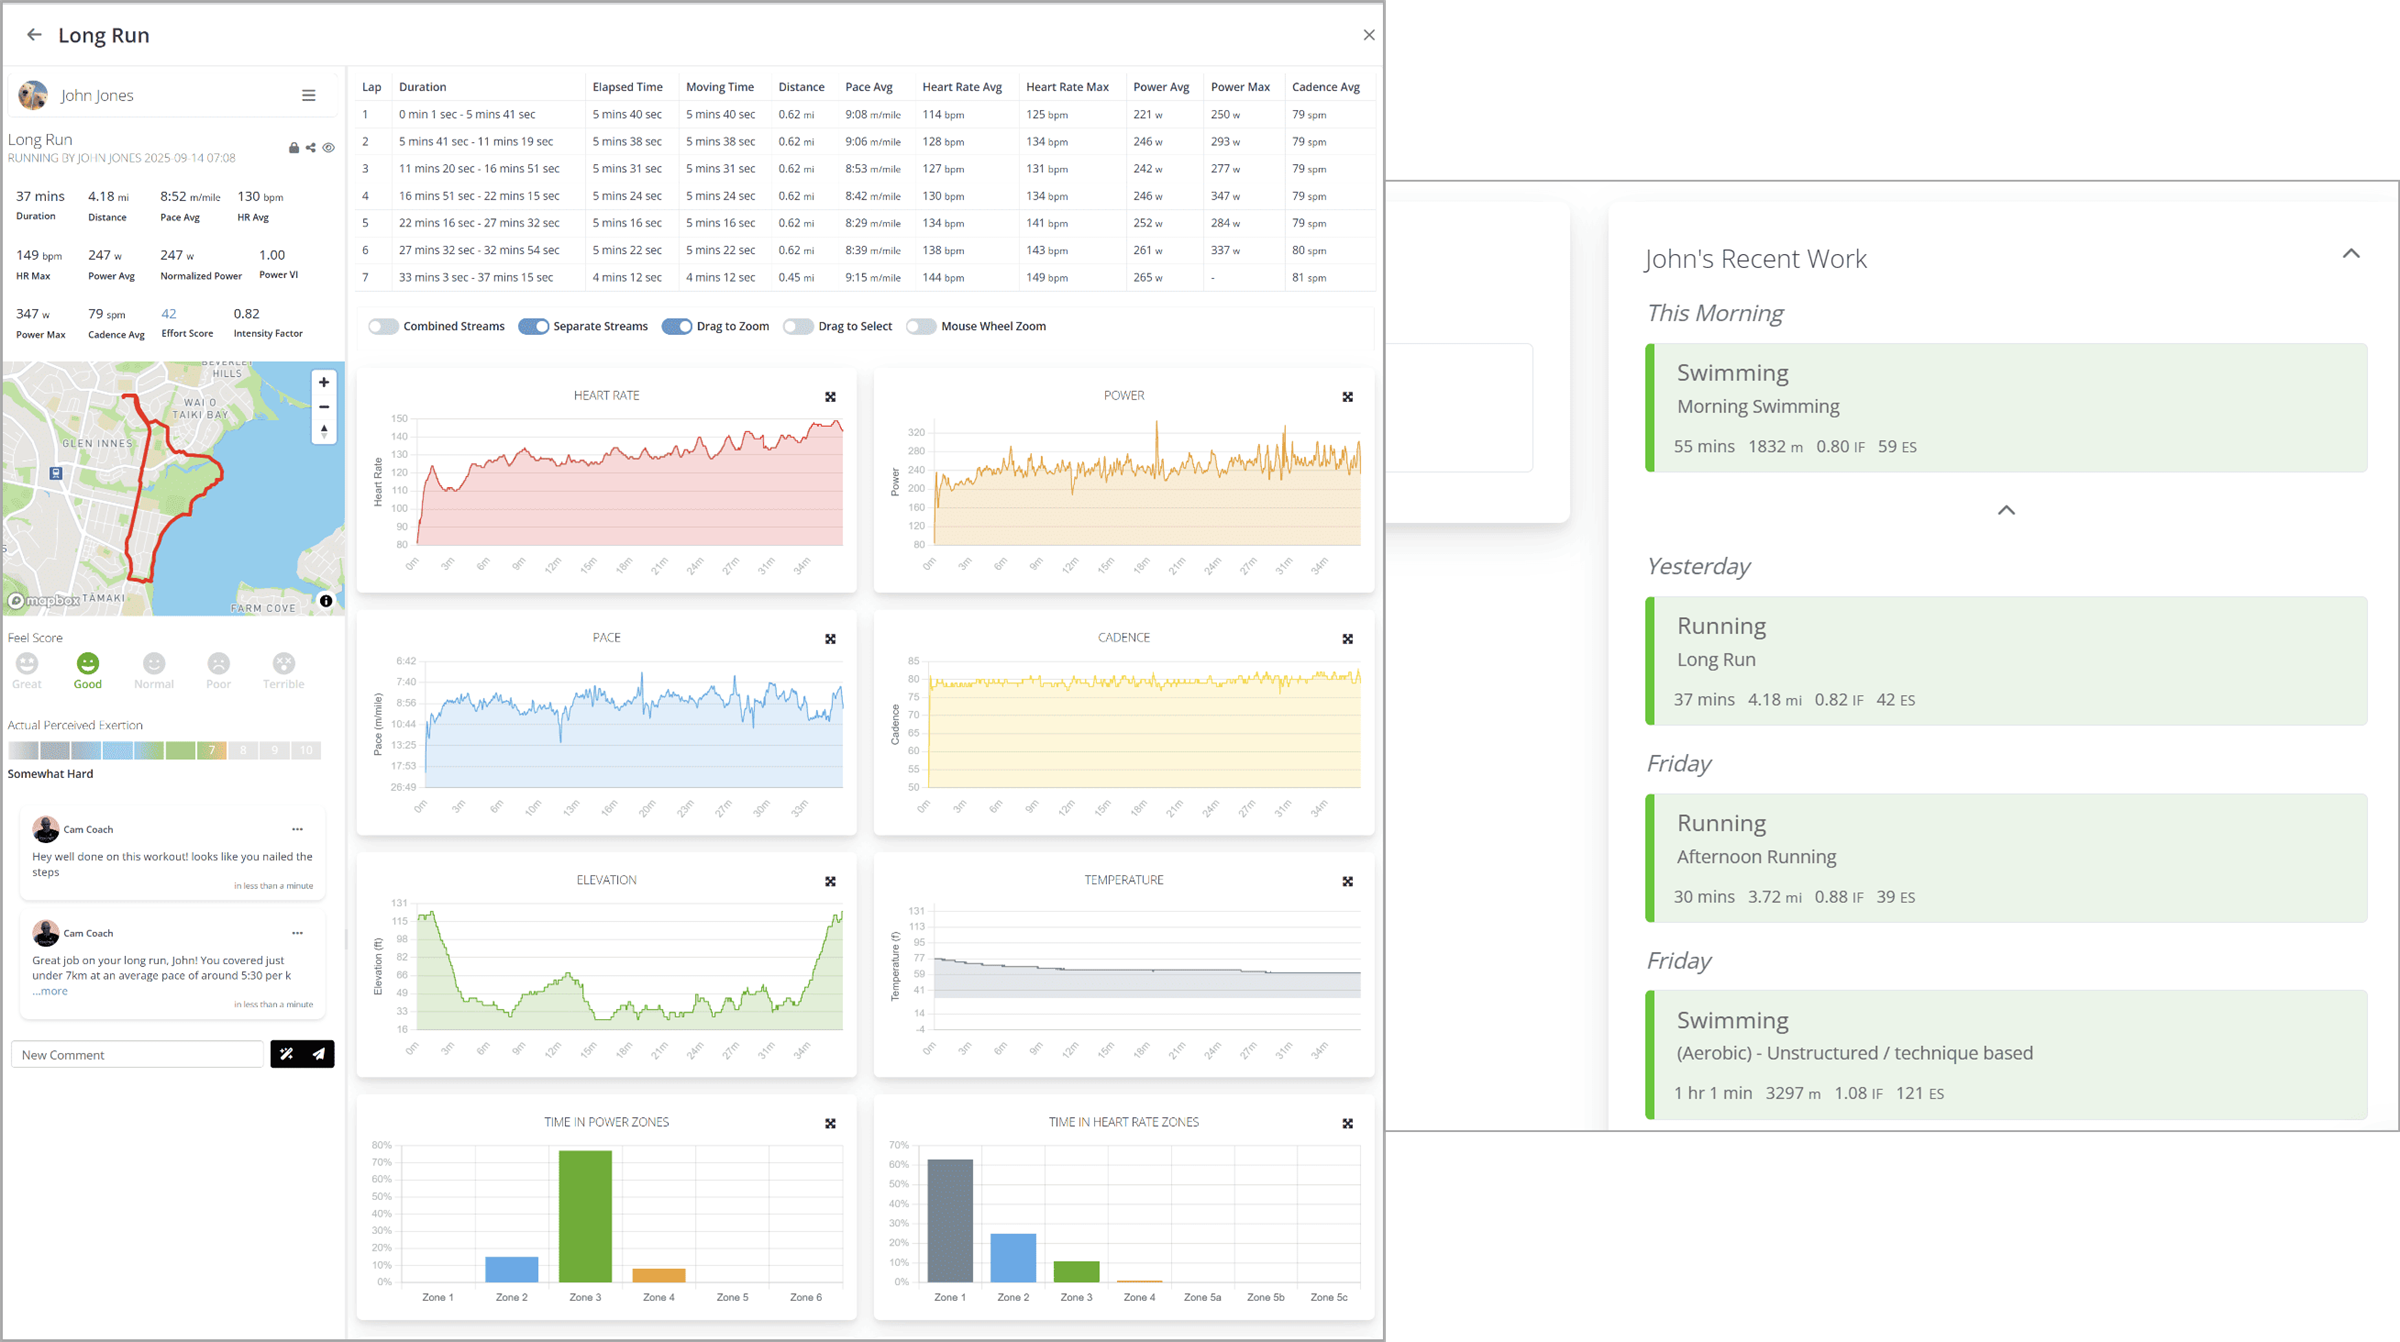Click the ...more link in coach comment
The height and width of the screenshot is (1342, 2400).
point(50,992)
